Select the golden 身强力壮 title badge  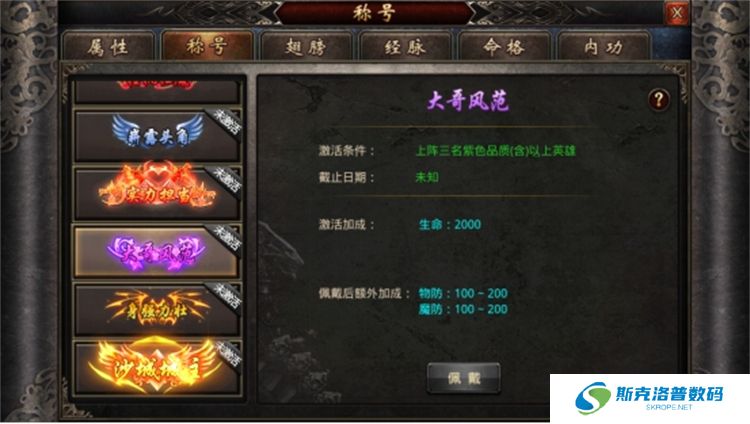tap(157, 310)
